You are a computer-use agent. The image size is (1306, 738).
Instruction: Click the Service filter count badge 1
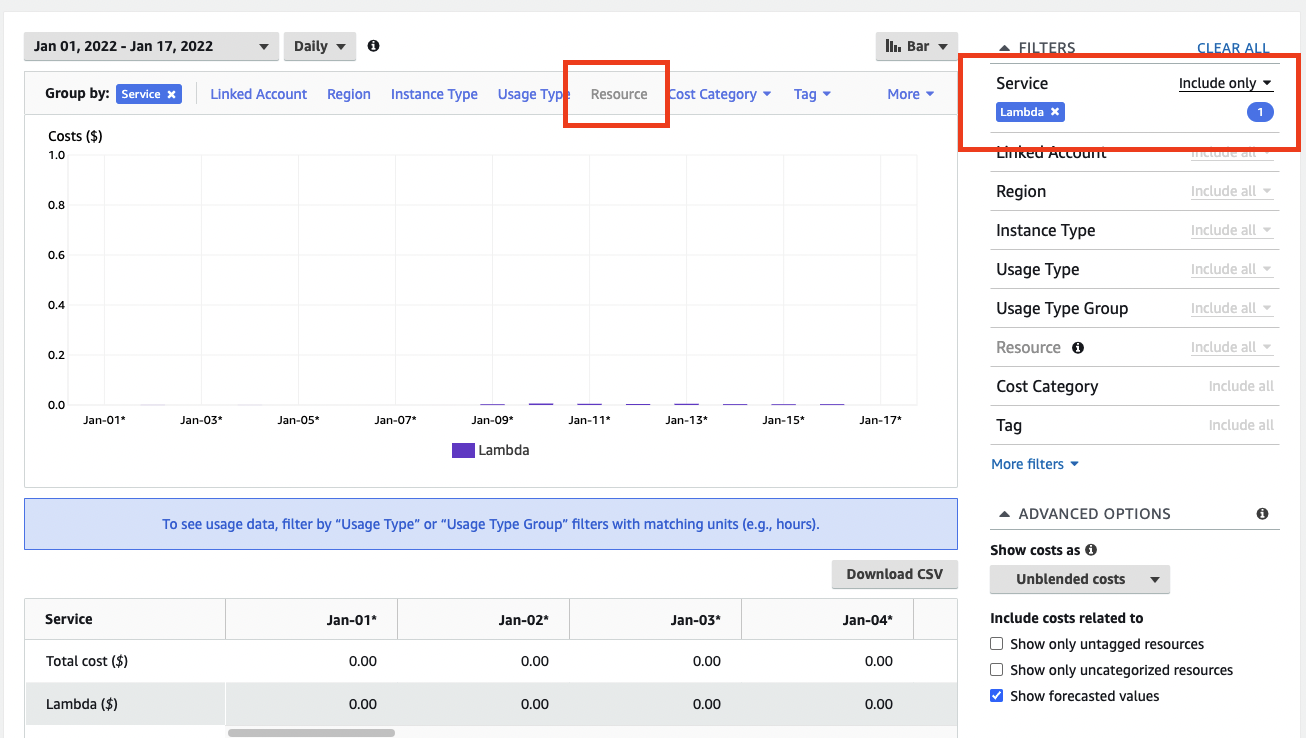(x=1260, y=112)
